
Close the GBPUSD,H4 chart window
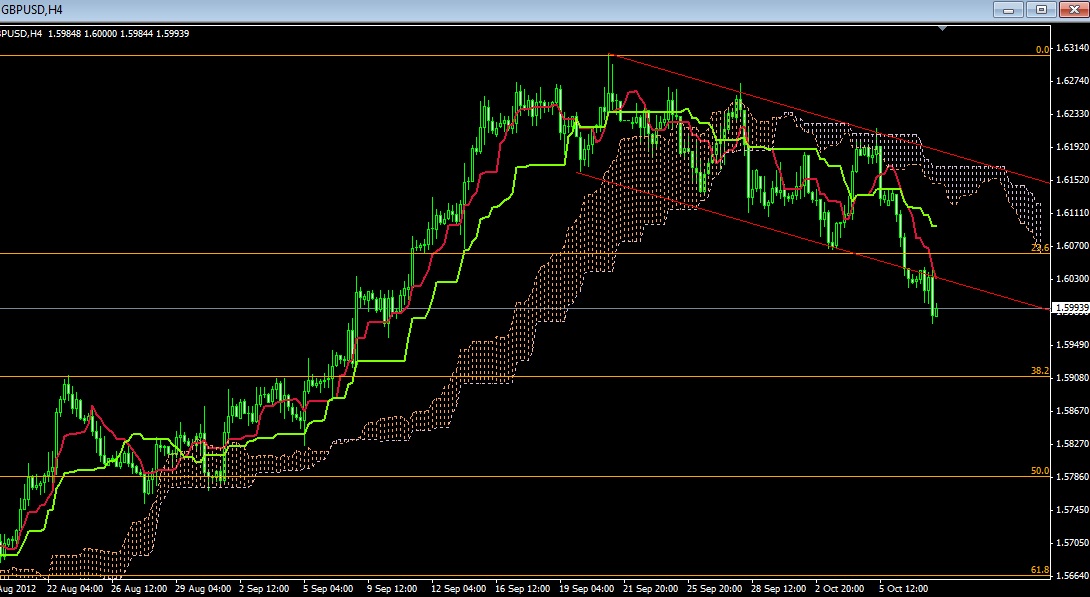coord(1073,10)
